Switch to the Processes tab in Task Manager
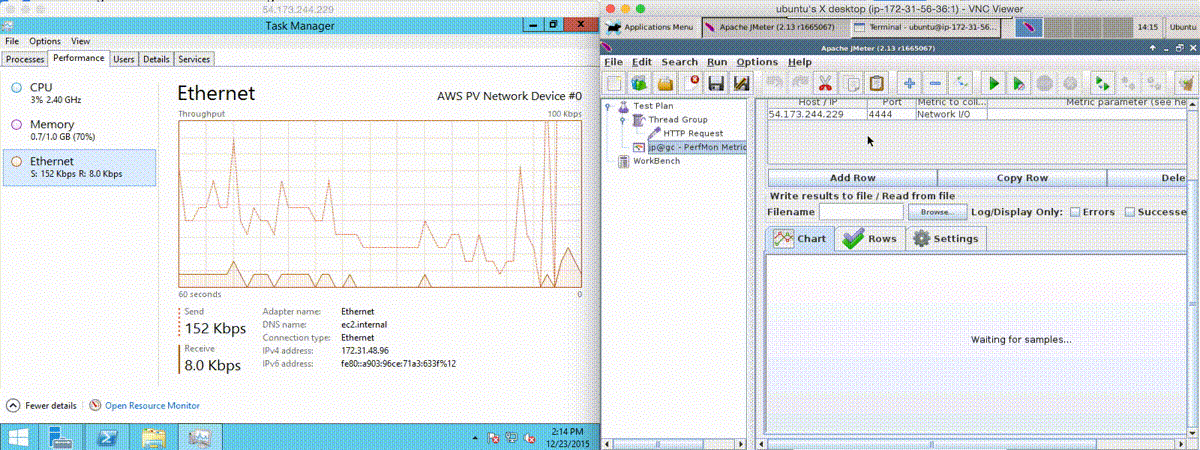Viewport: 1200px width, 450px height. click(26, 60)
